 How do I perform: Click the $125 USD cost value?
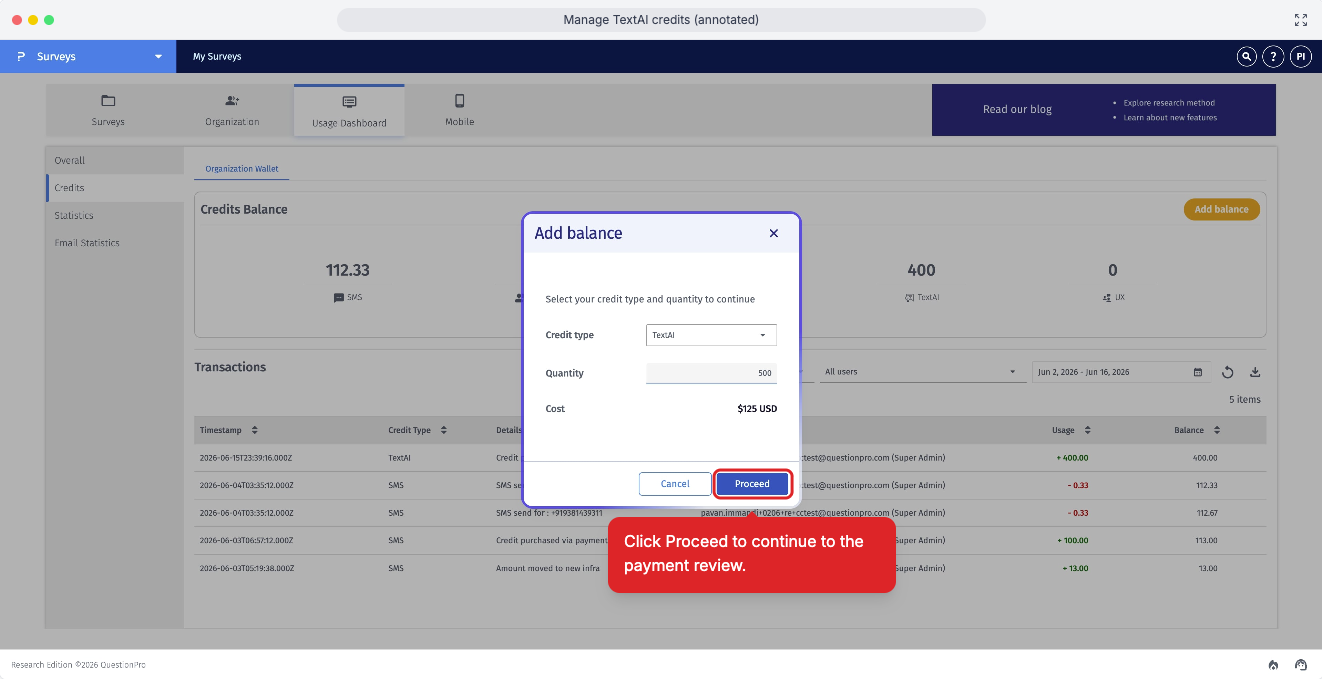click(757, 409)
